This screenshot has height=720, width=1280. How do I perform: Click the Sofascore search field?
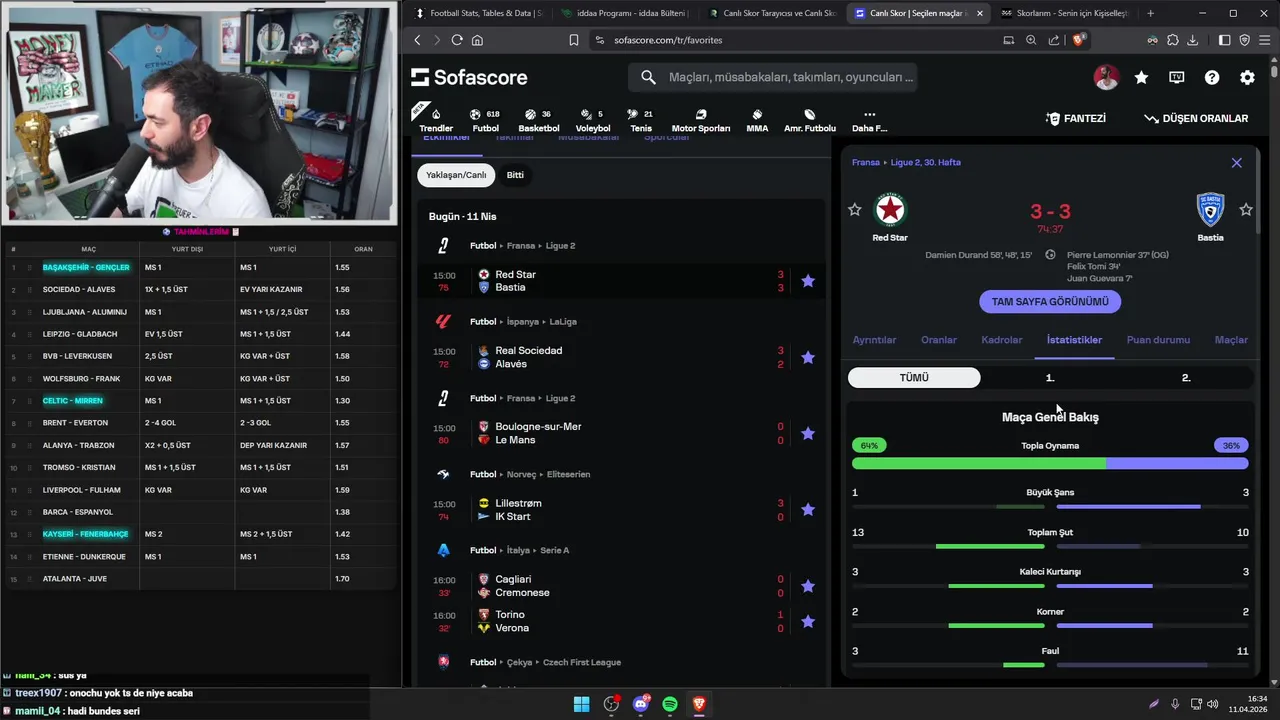click(772, 77)
